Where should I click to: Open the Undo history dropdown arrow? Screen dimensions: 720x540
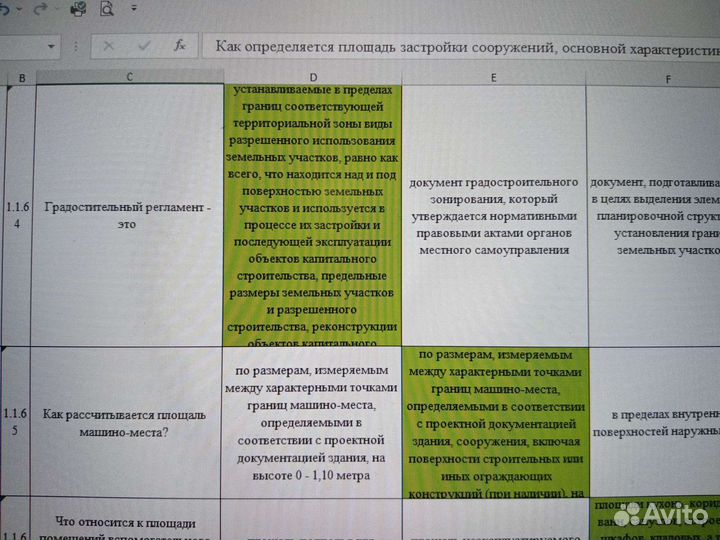pos(20,10)
